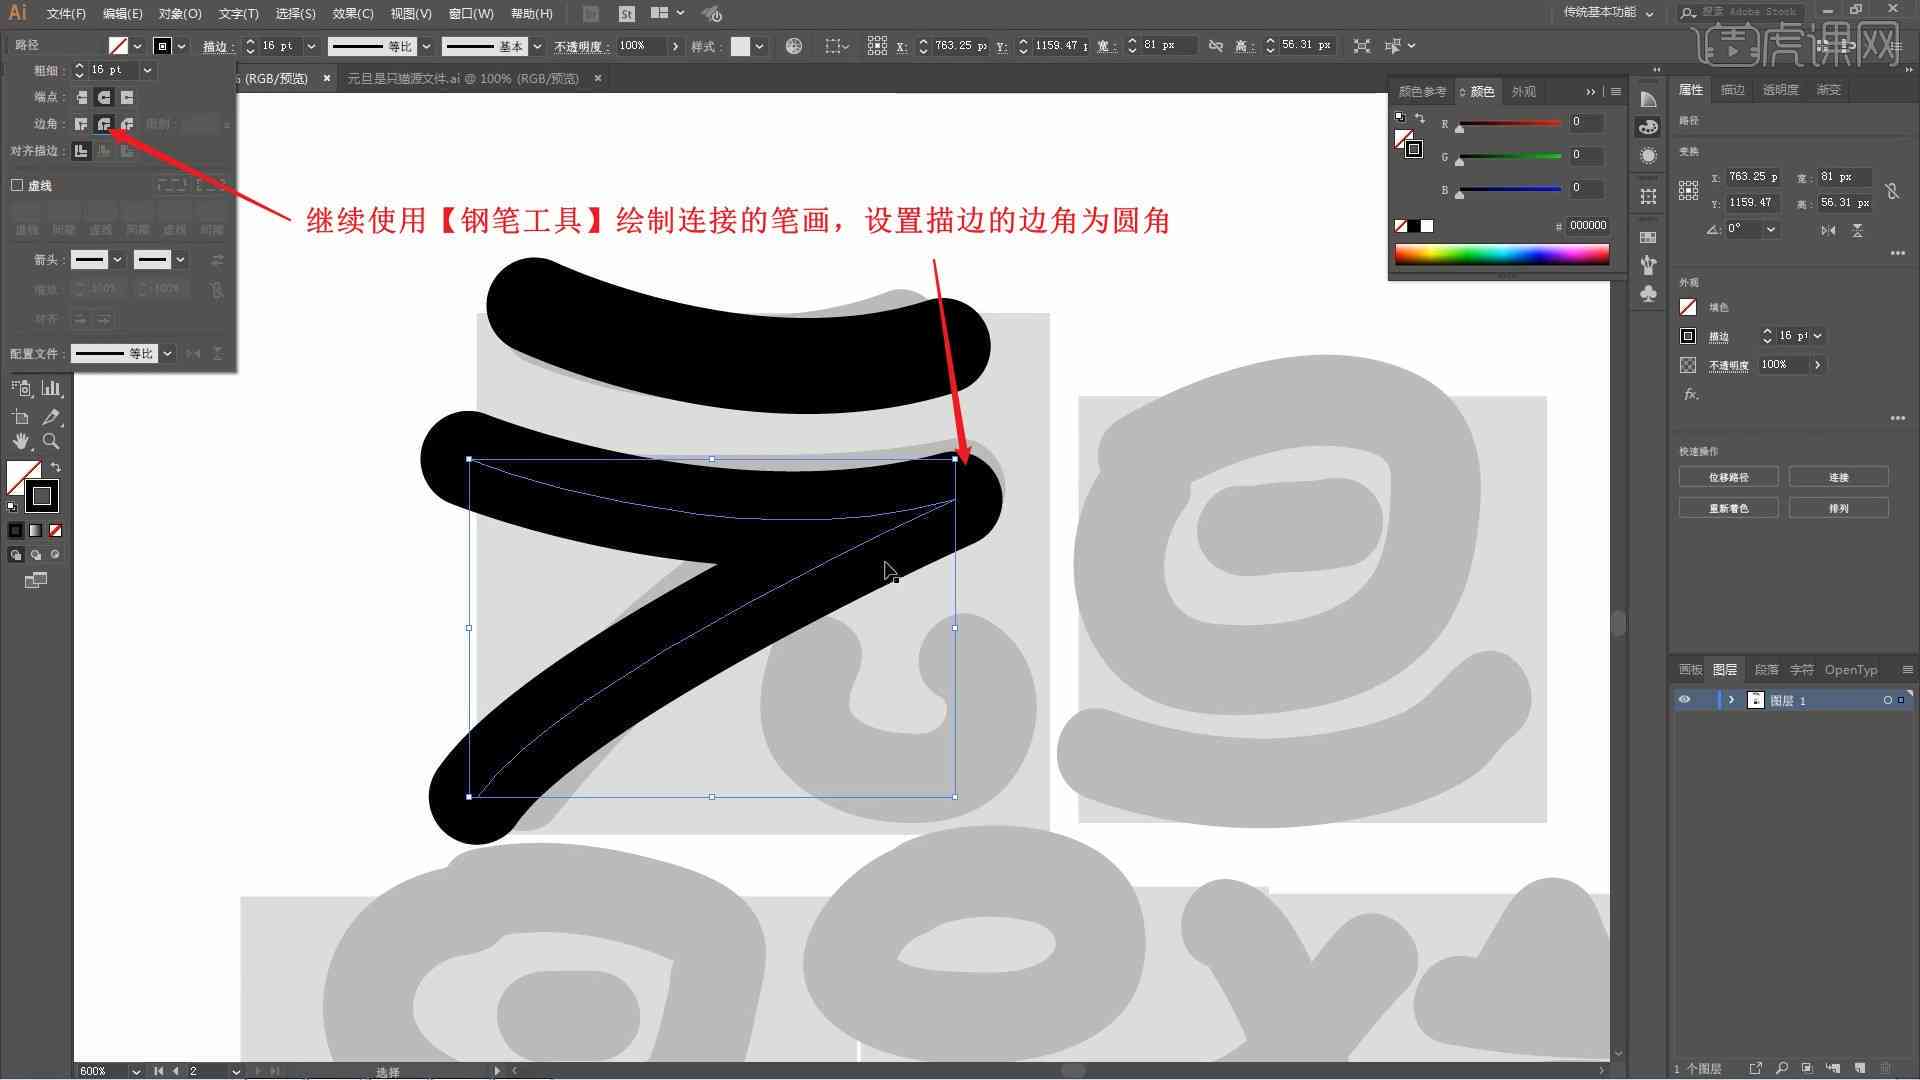Open the first arrowhead 箭头 dropdown
The width and height of the screenshot is (1920, 1080).
click(117, 260)
